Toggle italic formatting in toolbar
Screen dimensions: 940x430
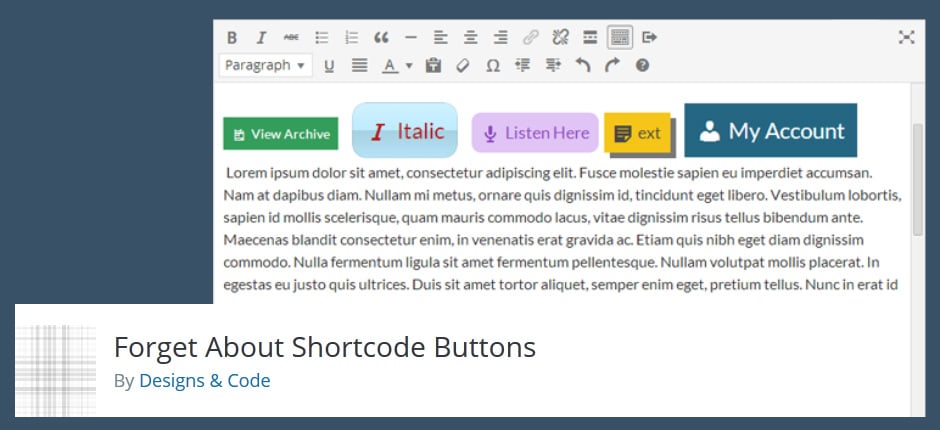click(x=261, y=38)
